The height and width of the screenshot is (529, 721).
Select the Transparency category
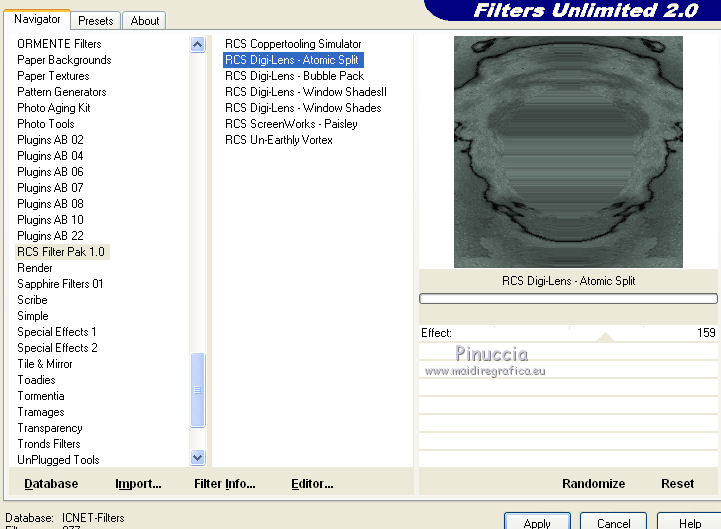(50, 428)
